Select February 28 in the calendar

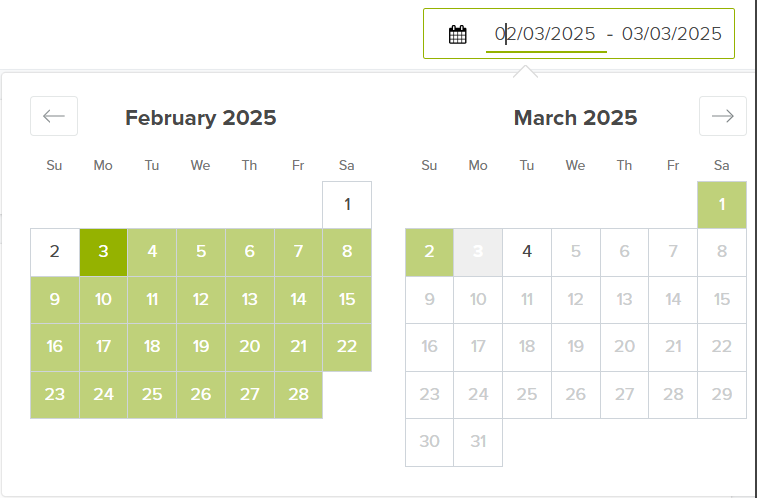[298, 394]
